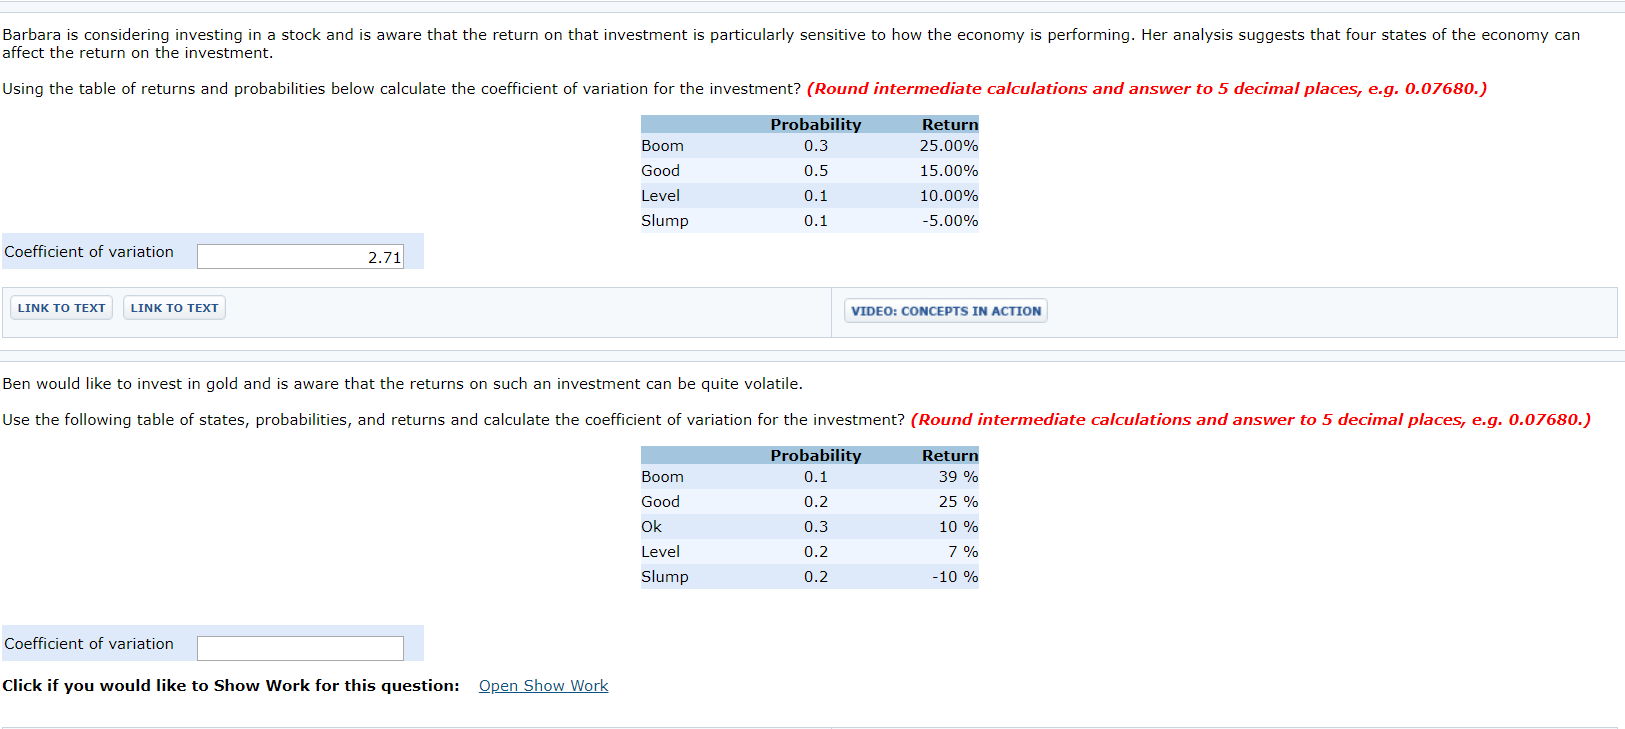The height and width of the screenshot is (729, 1625).
Task: Click the Probability column header in Barbara's table
Action: 815,124
